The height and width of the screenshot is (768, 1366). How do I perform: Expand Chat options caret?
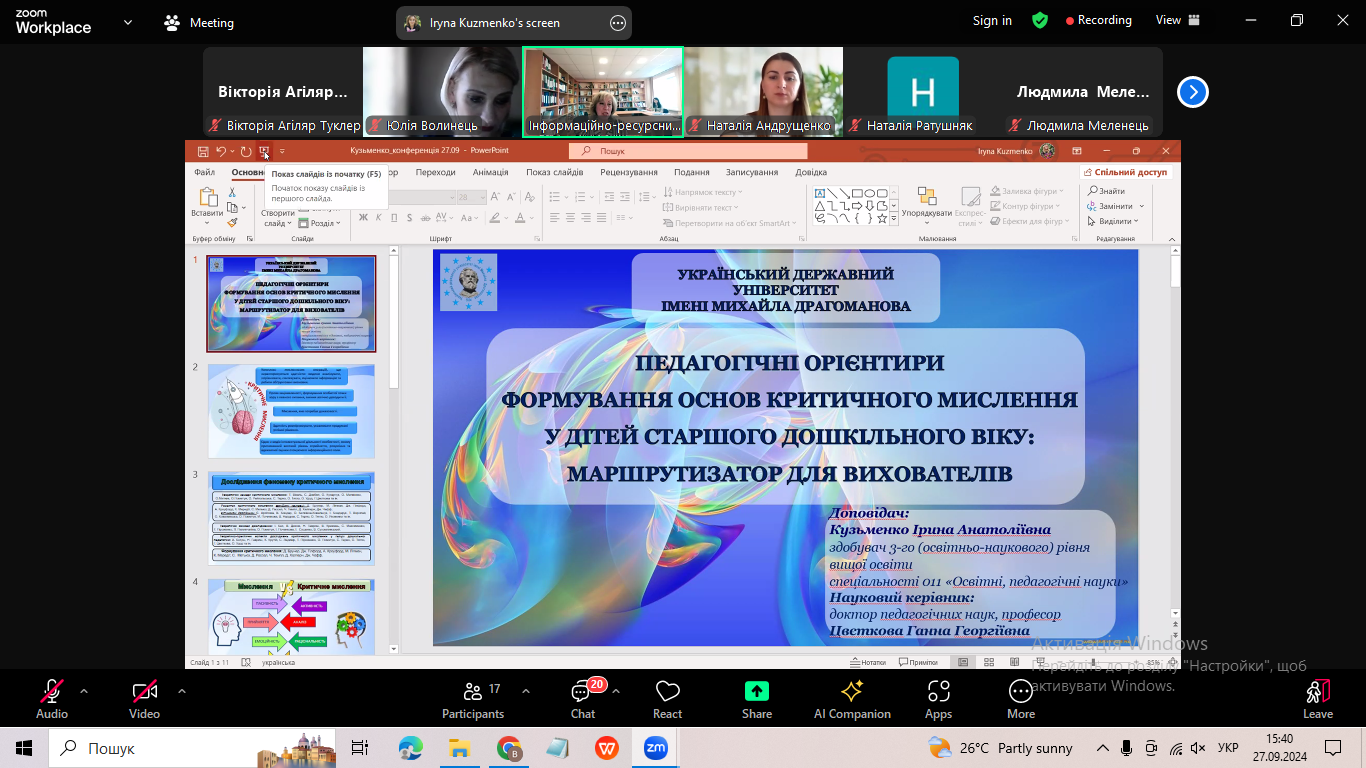coord(615,691)
